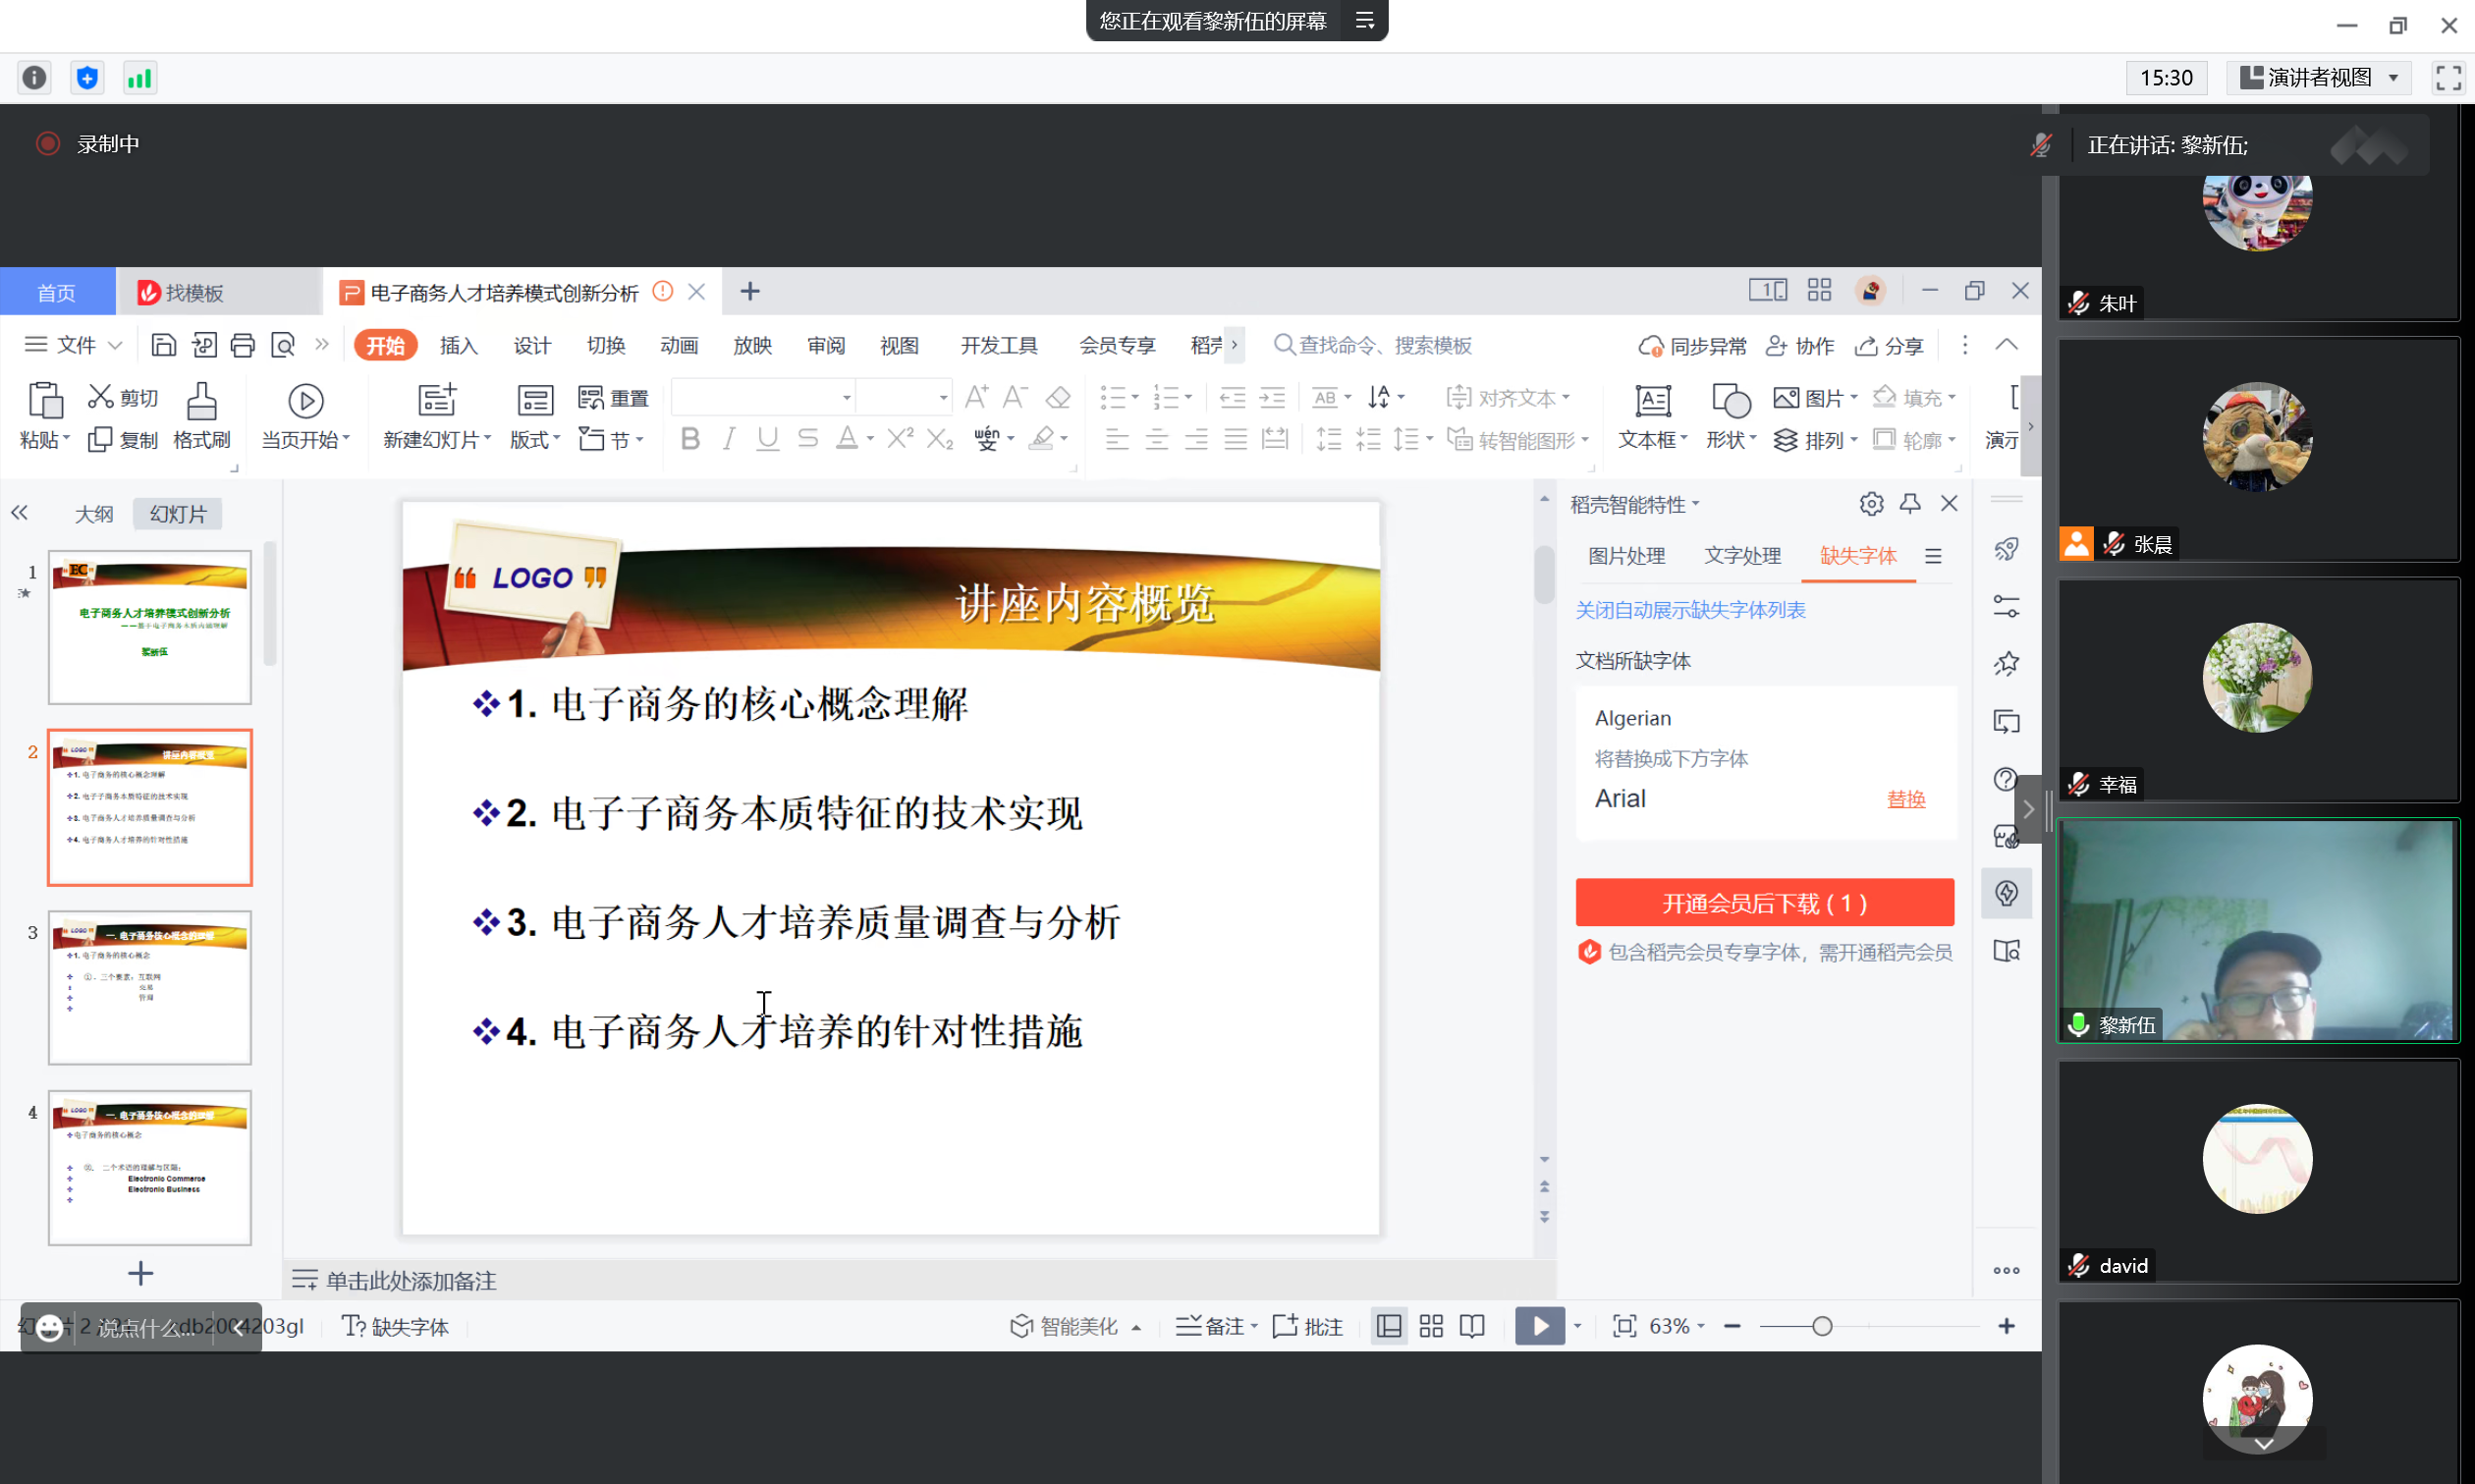Collapse the slide thumbnail panel
The width and height of the screenshot is (2475, 1484).
pos(19,513)
